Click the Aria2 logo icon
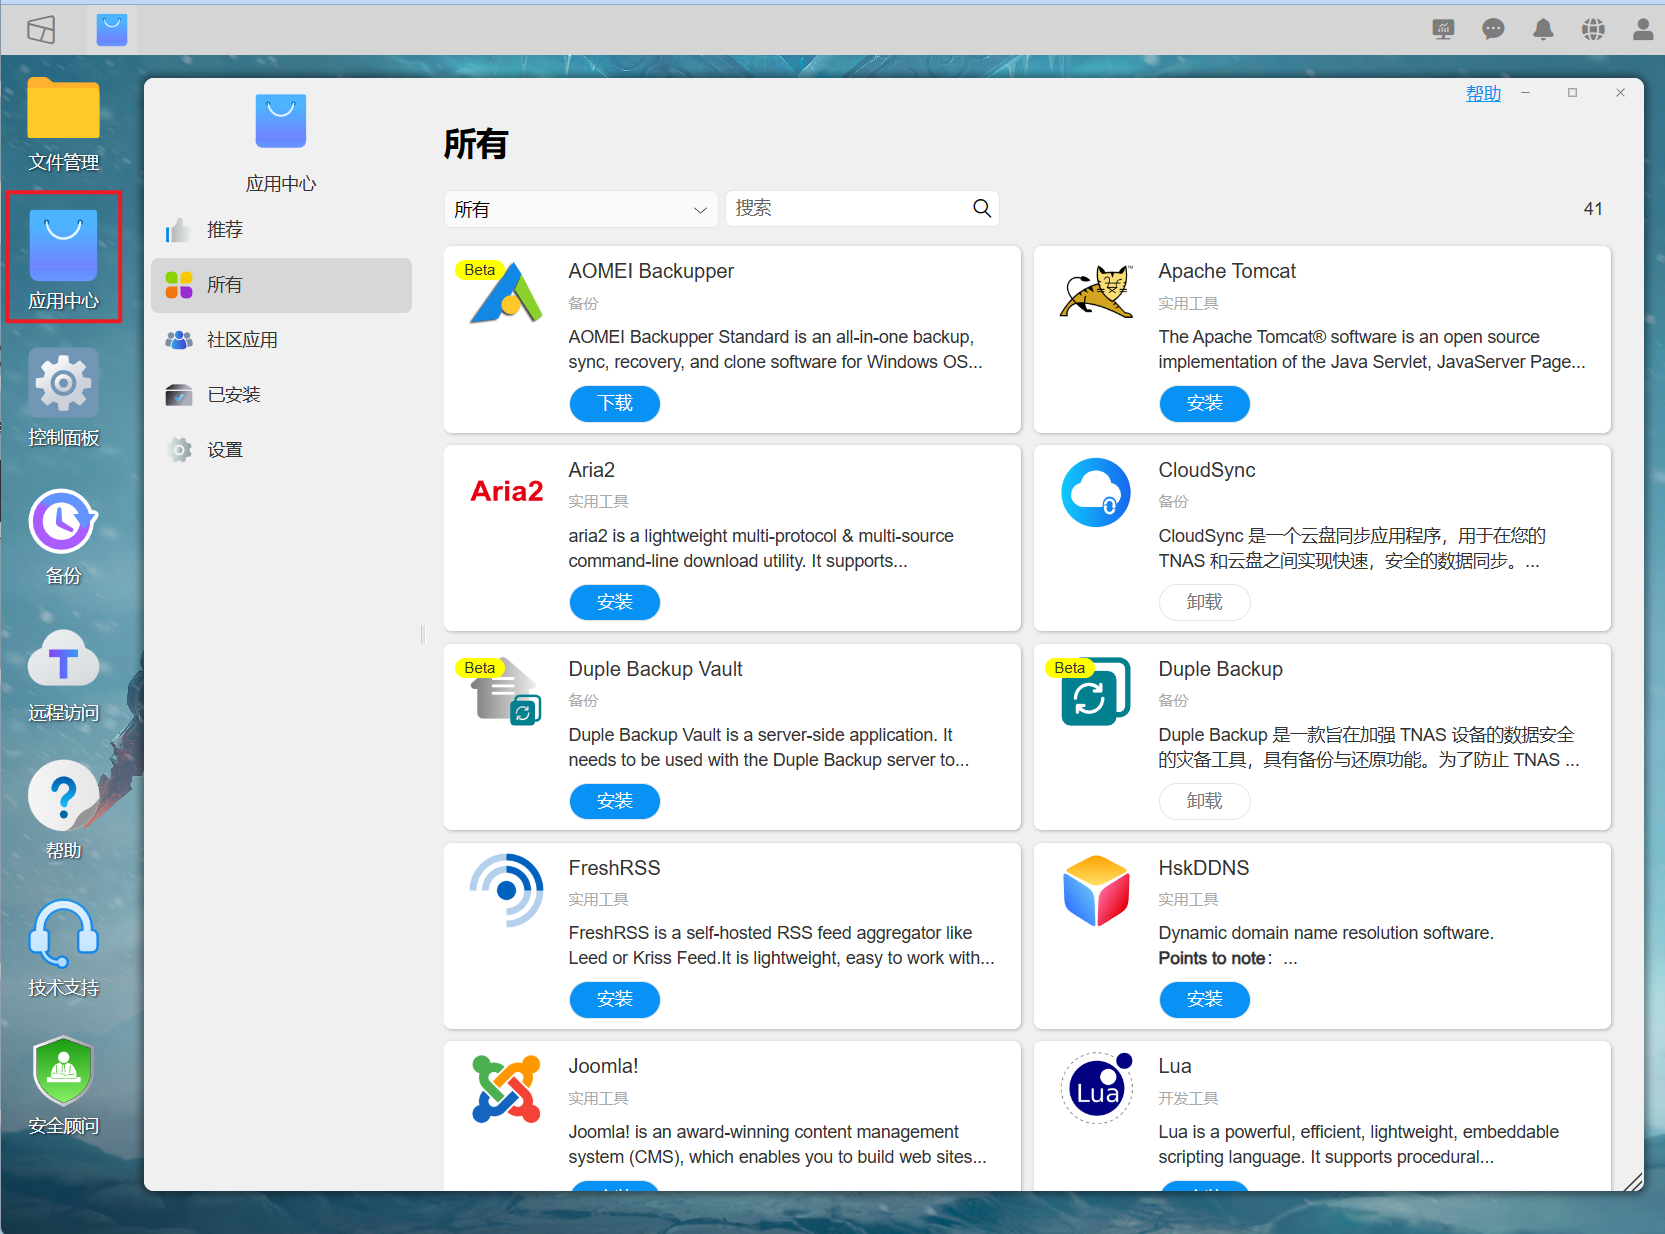1665x1234 pixels. [x=507, y=491]
